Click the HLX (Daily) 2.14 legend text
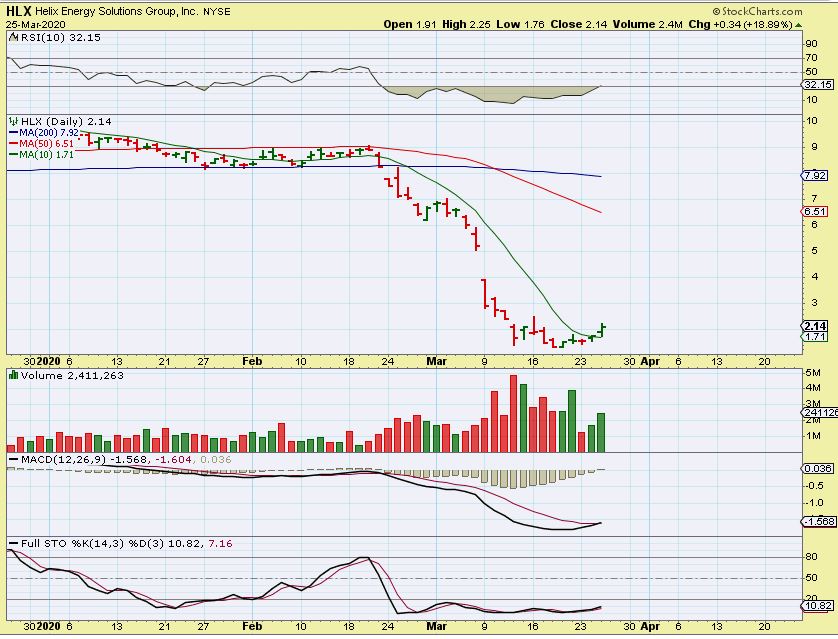 point(66,122)
